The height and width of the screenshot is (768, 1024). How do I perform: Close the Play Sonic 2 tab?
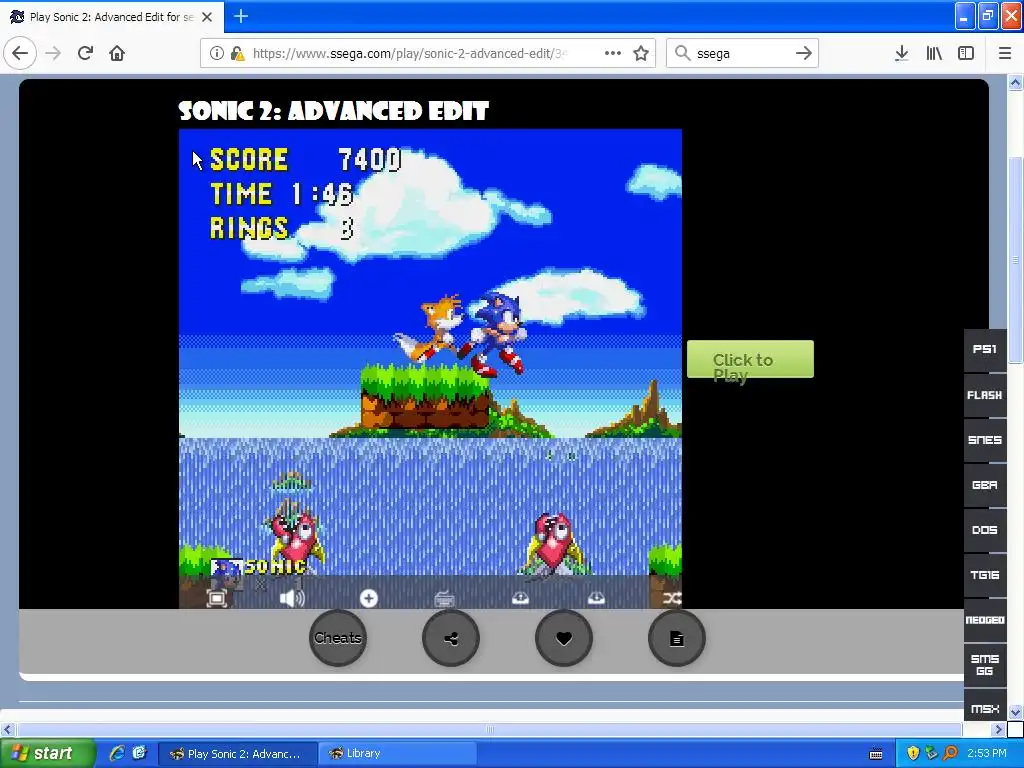click(x=207, y=17)
